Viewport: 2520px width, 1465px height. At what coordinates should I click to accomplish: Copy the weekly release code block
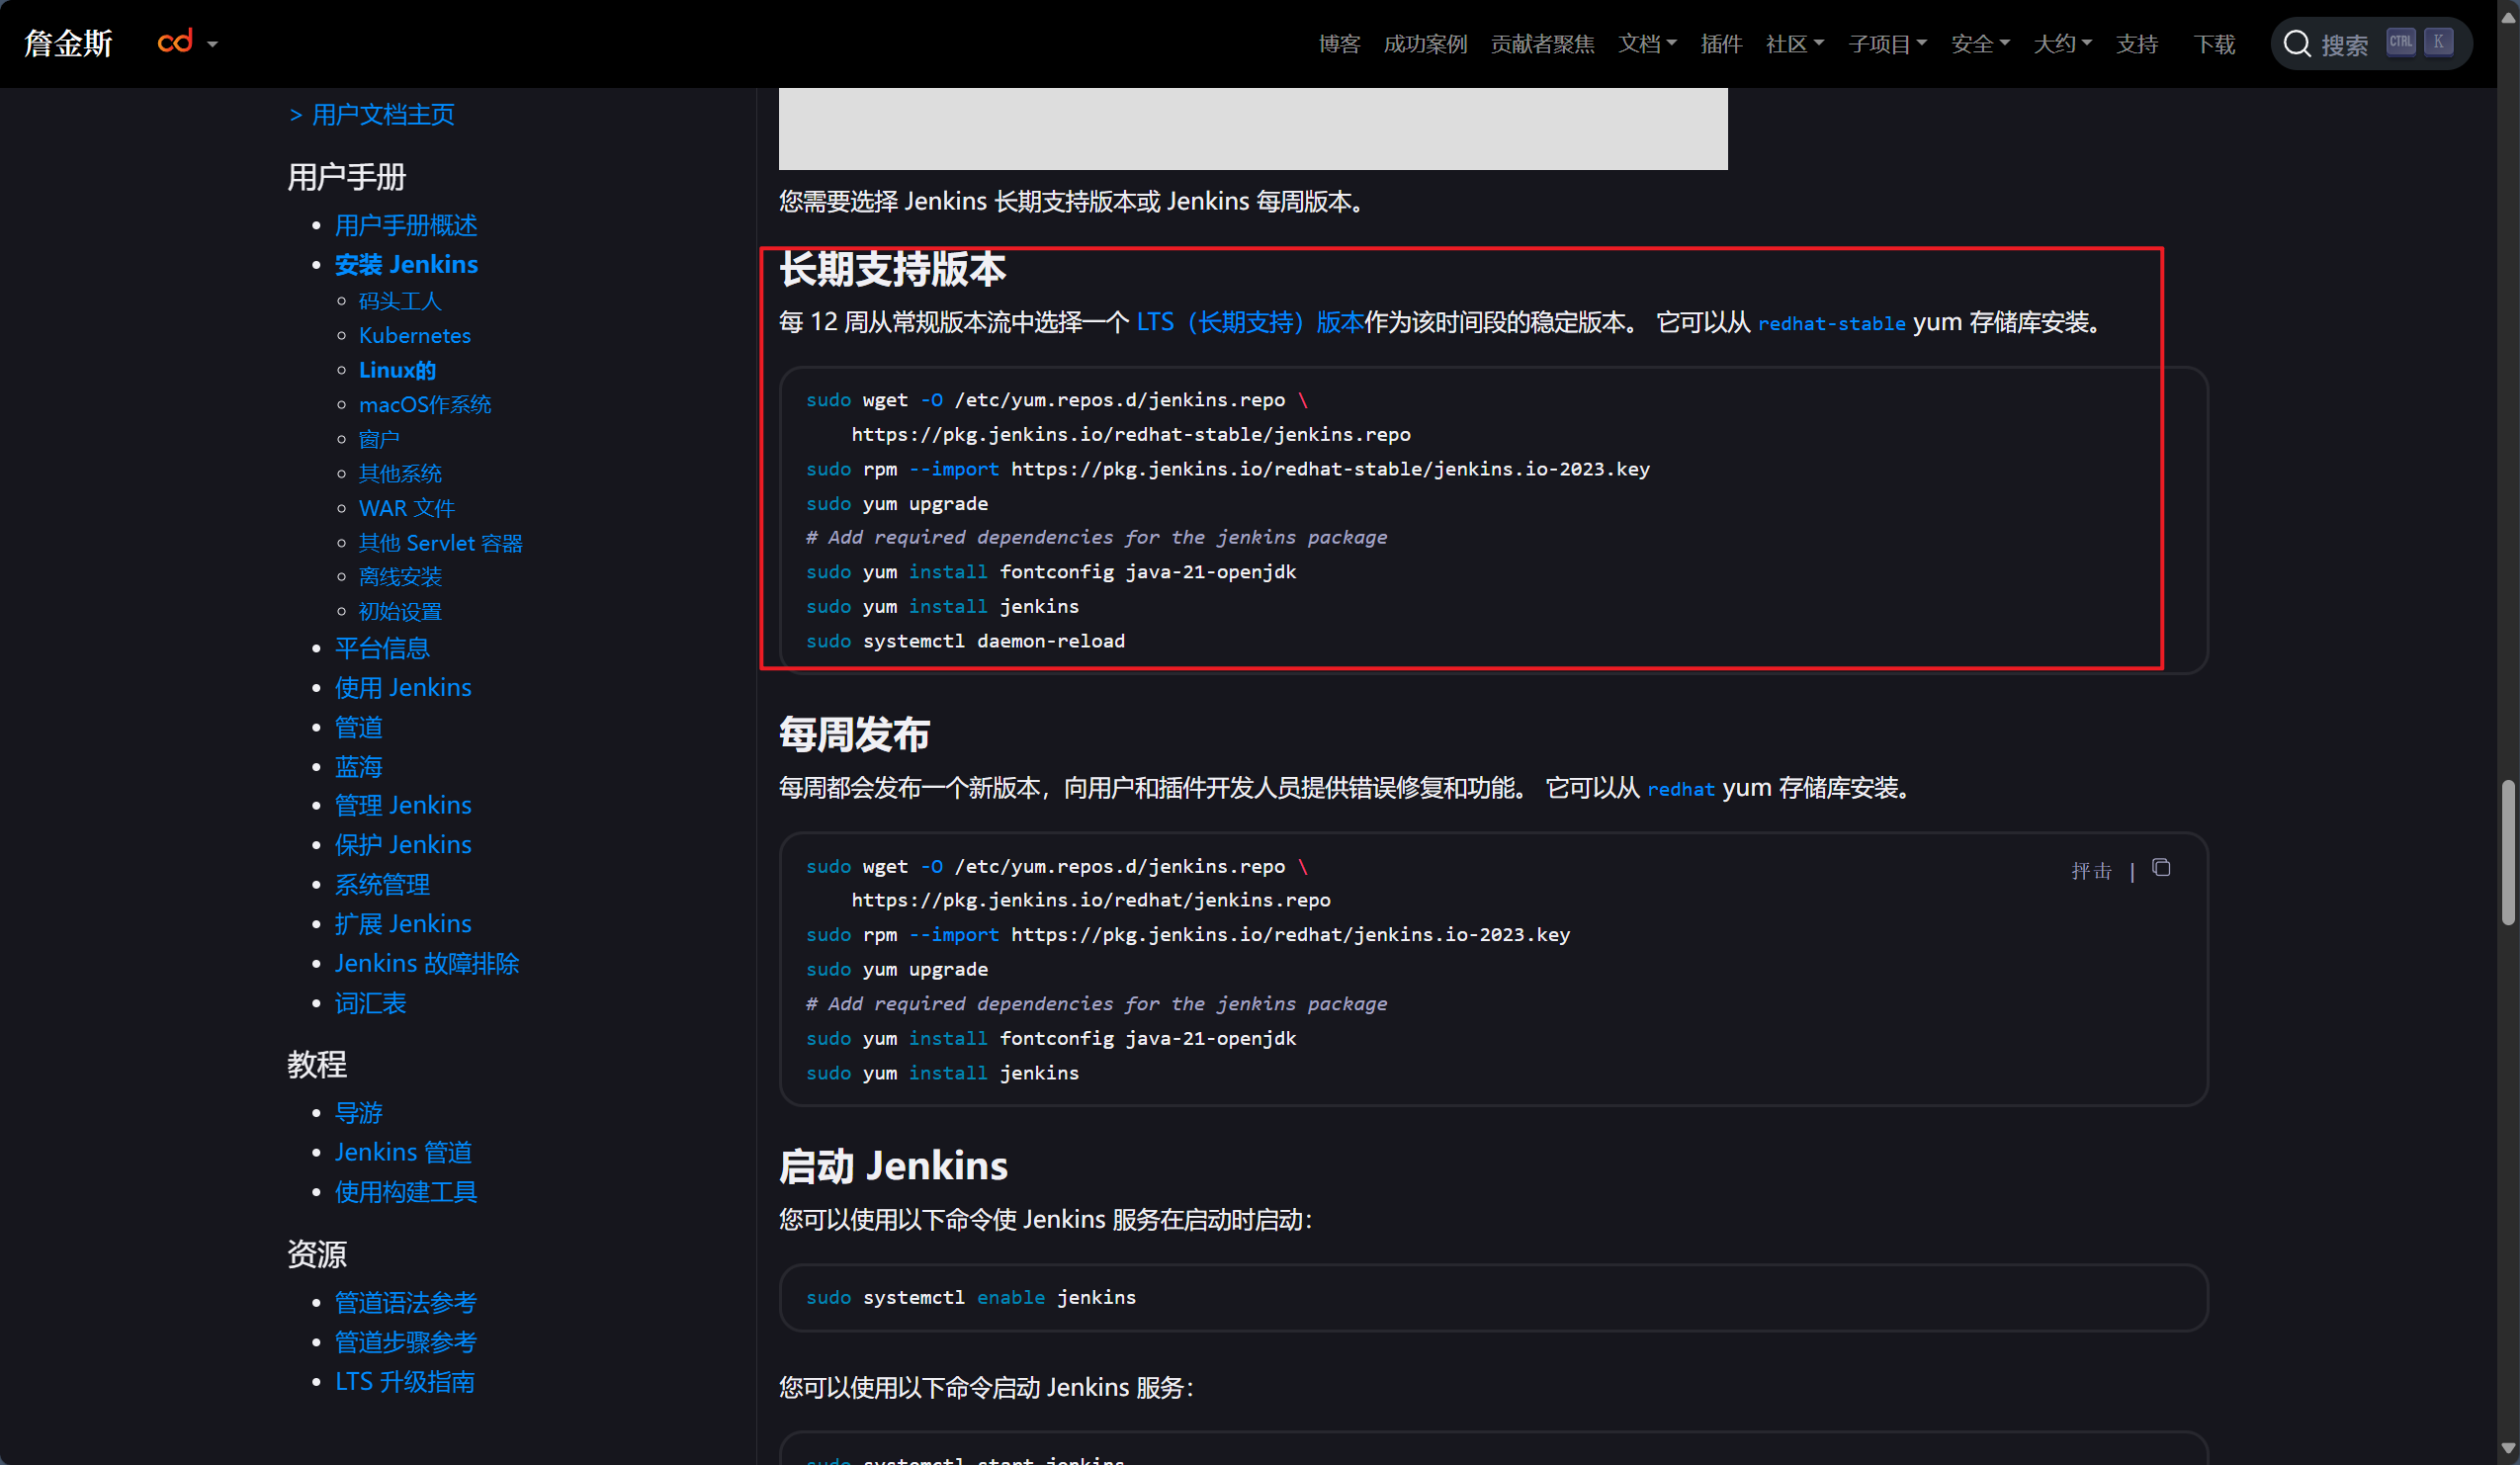click(x=2161, y=868)
